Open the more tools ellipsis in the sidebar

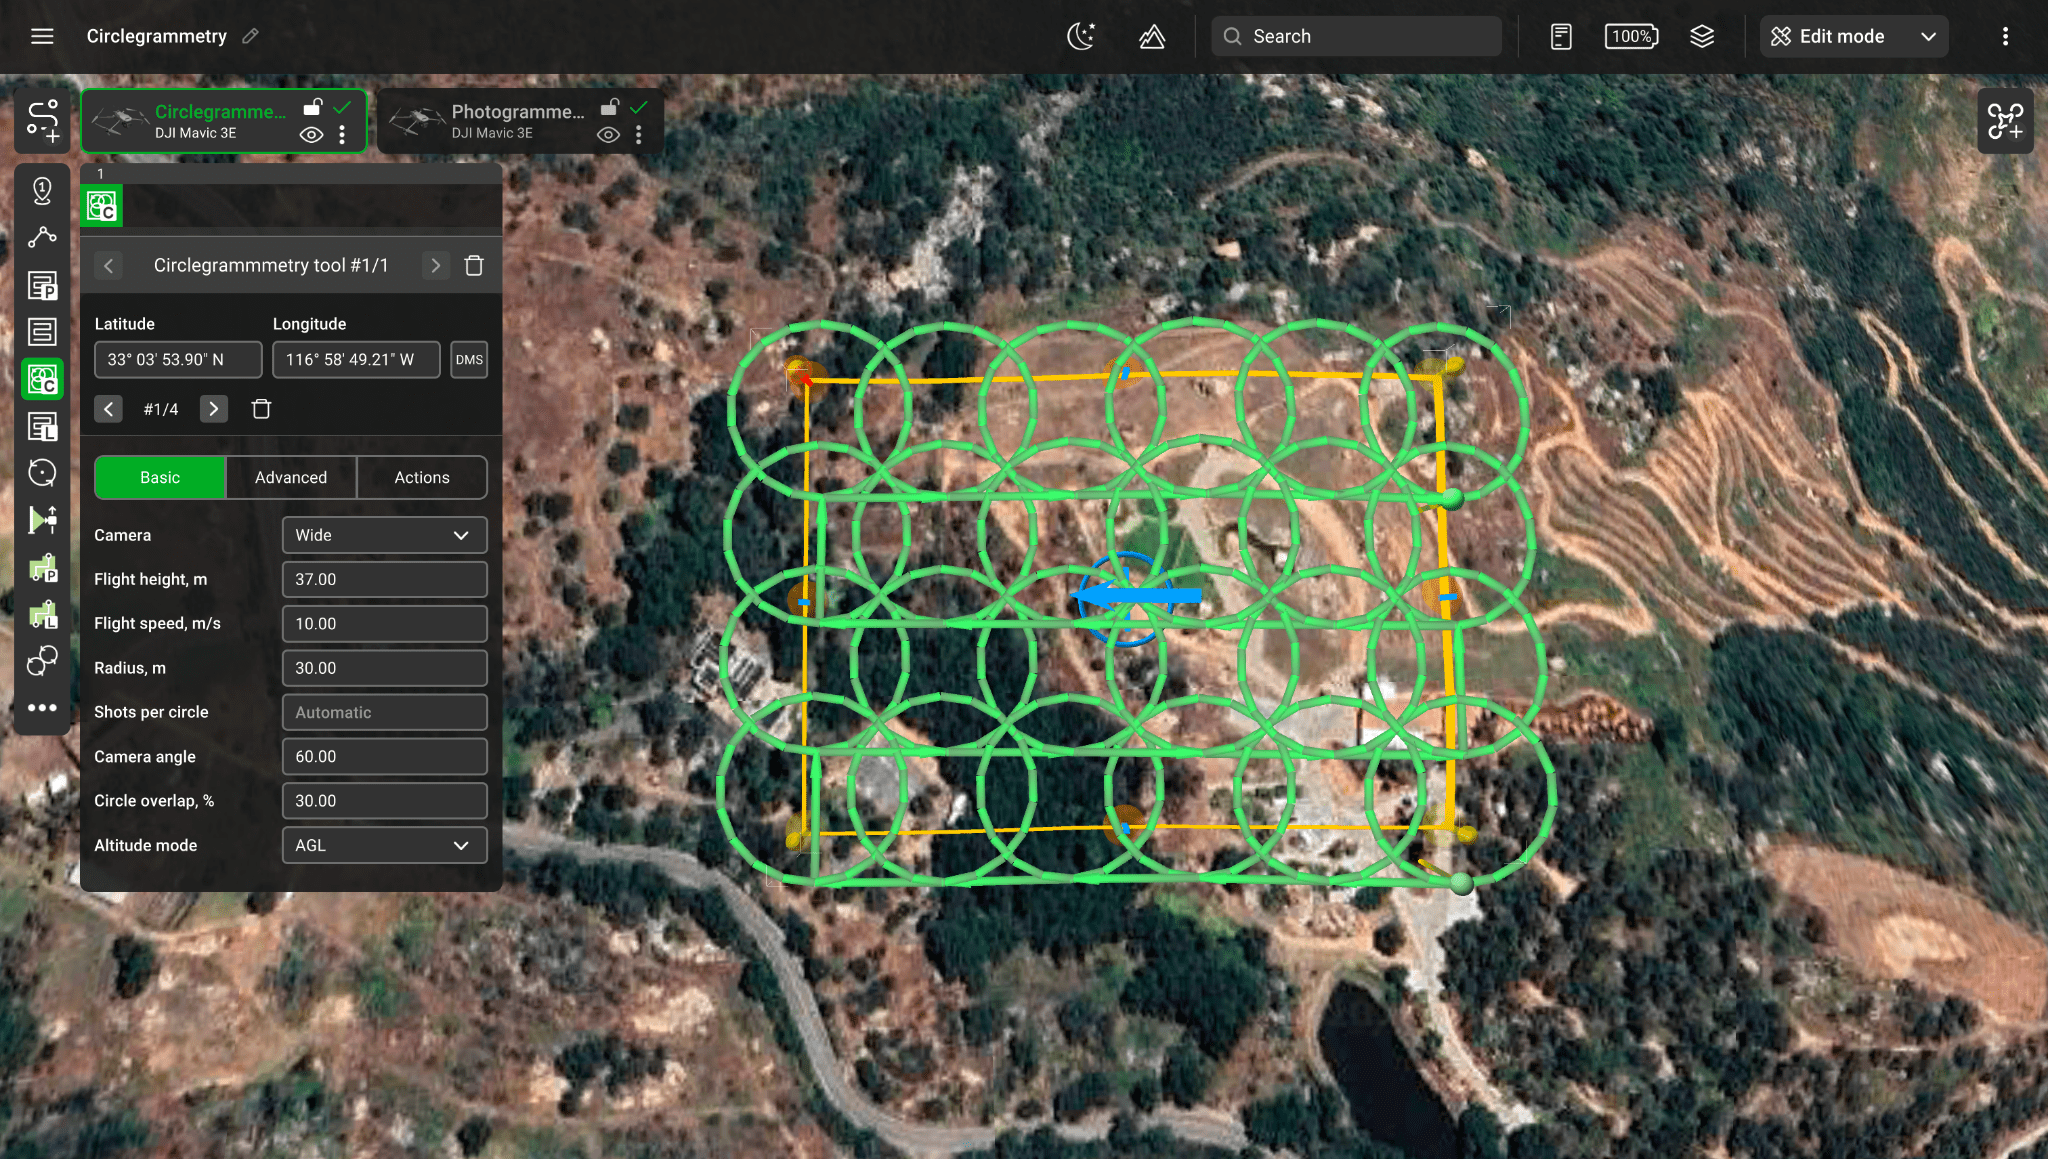click(42, 708)
